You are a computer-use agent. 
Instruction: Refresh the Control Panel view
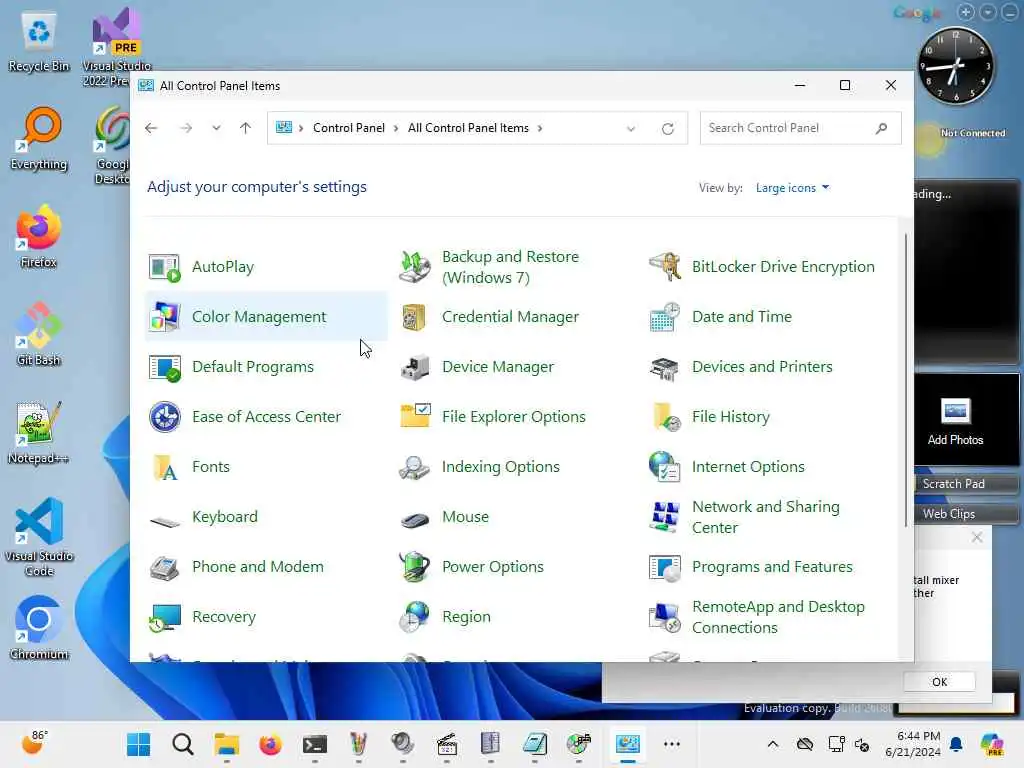(x=667, y=129)
